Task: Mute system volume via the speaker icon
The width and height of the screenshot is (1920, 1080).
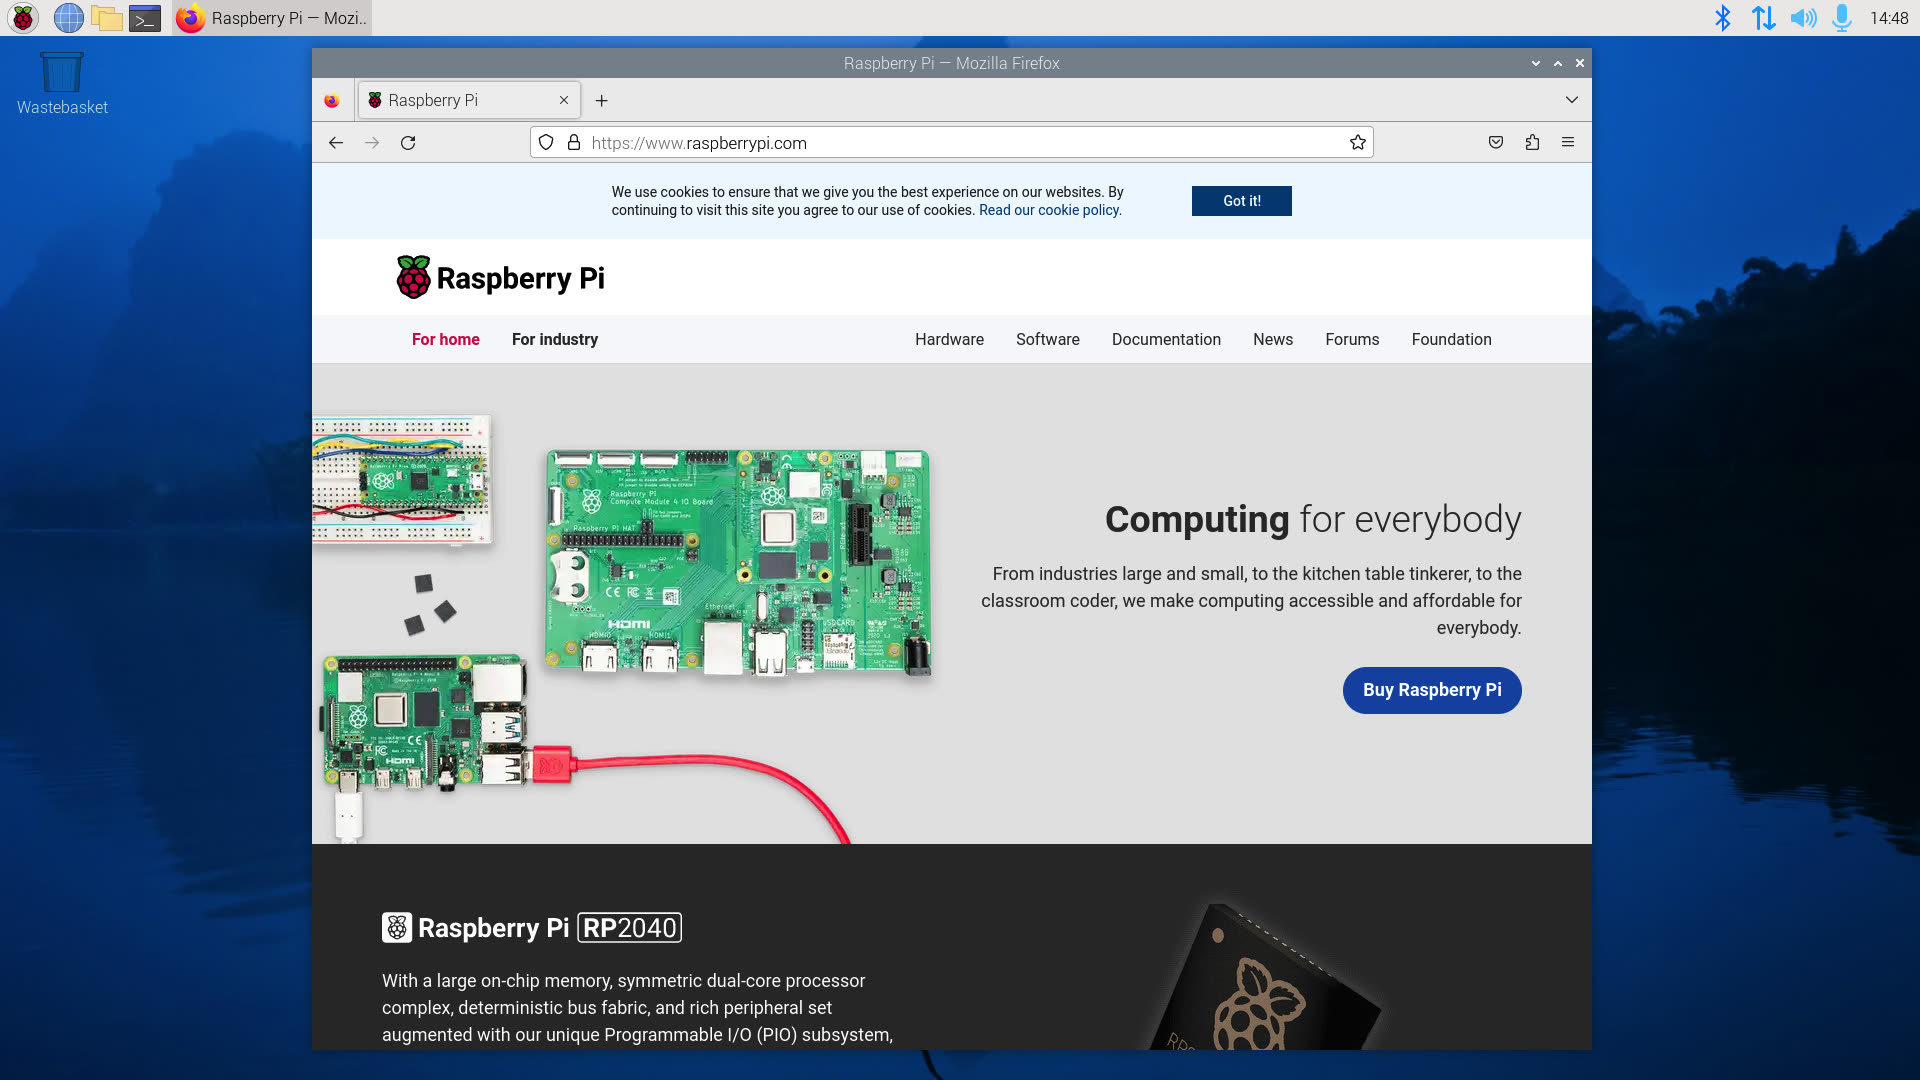Action: click(x=1803, y=18)
